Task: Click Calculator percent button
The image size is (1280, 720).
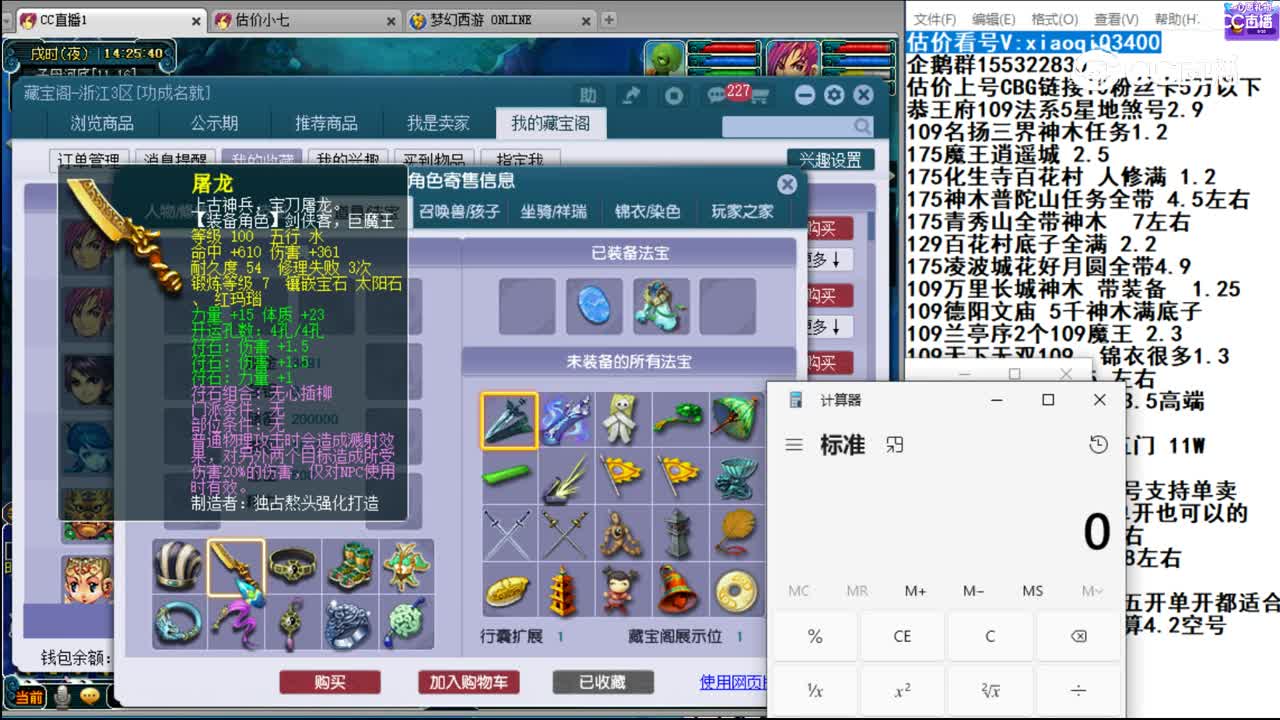Action: [814, 636]
